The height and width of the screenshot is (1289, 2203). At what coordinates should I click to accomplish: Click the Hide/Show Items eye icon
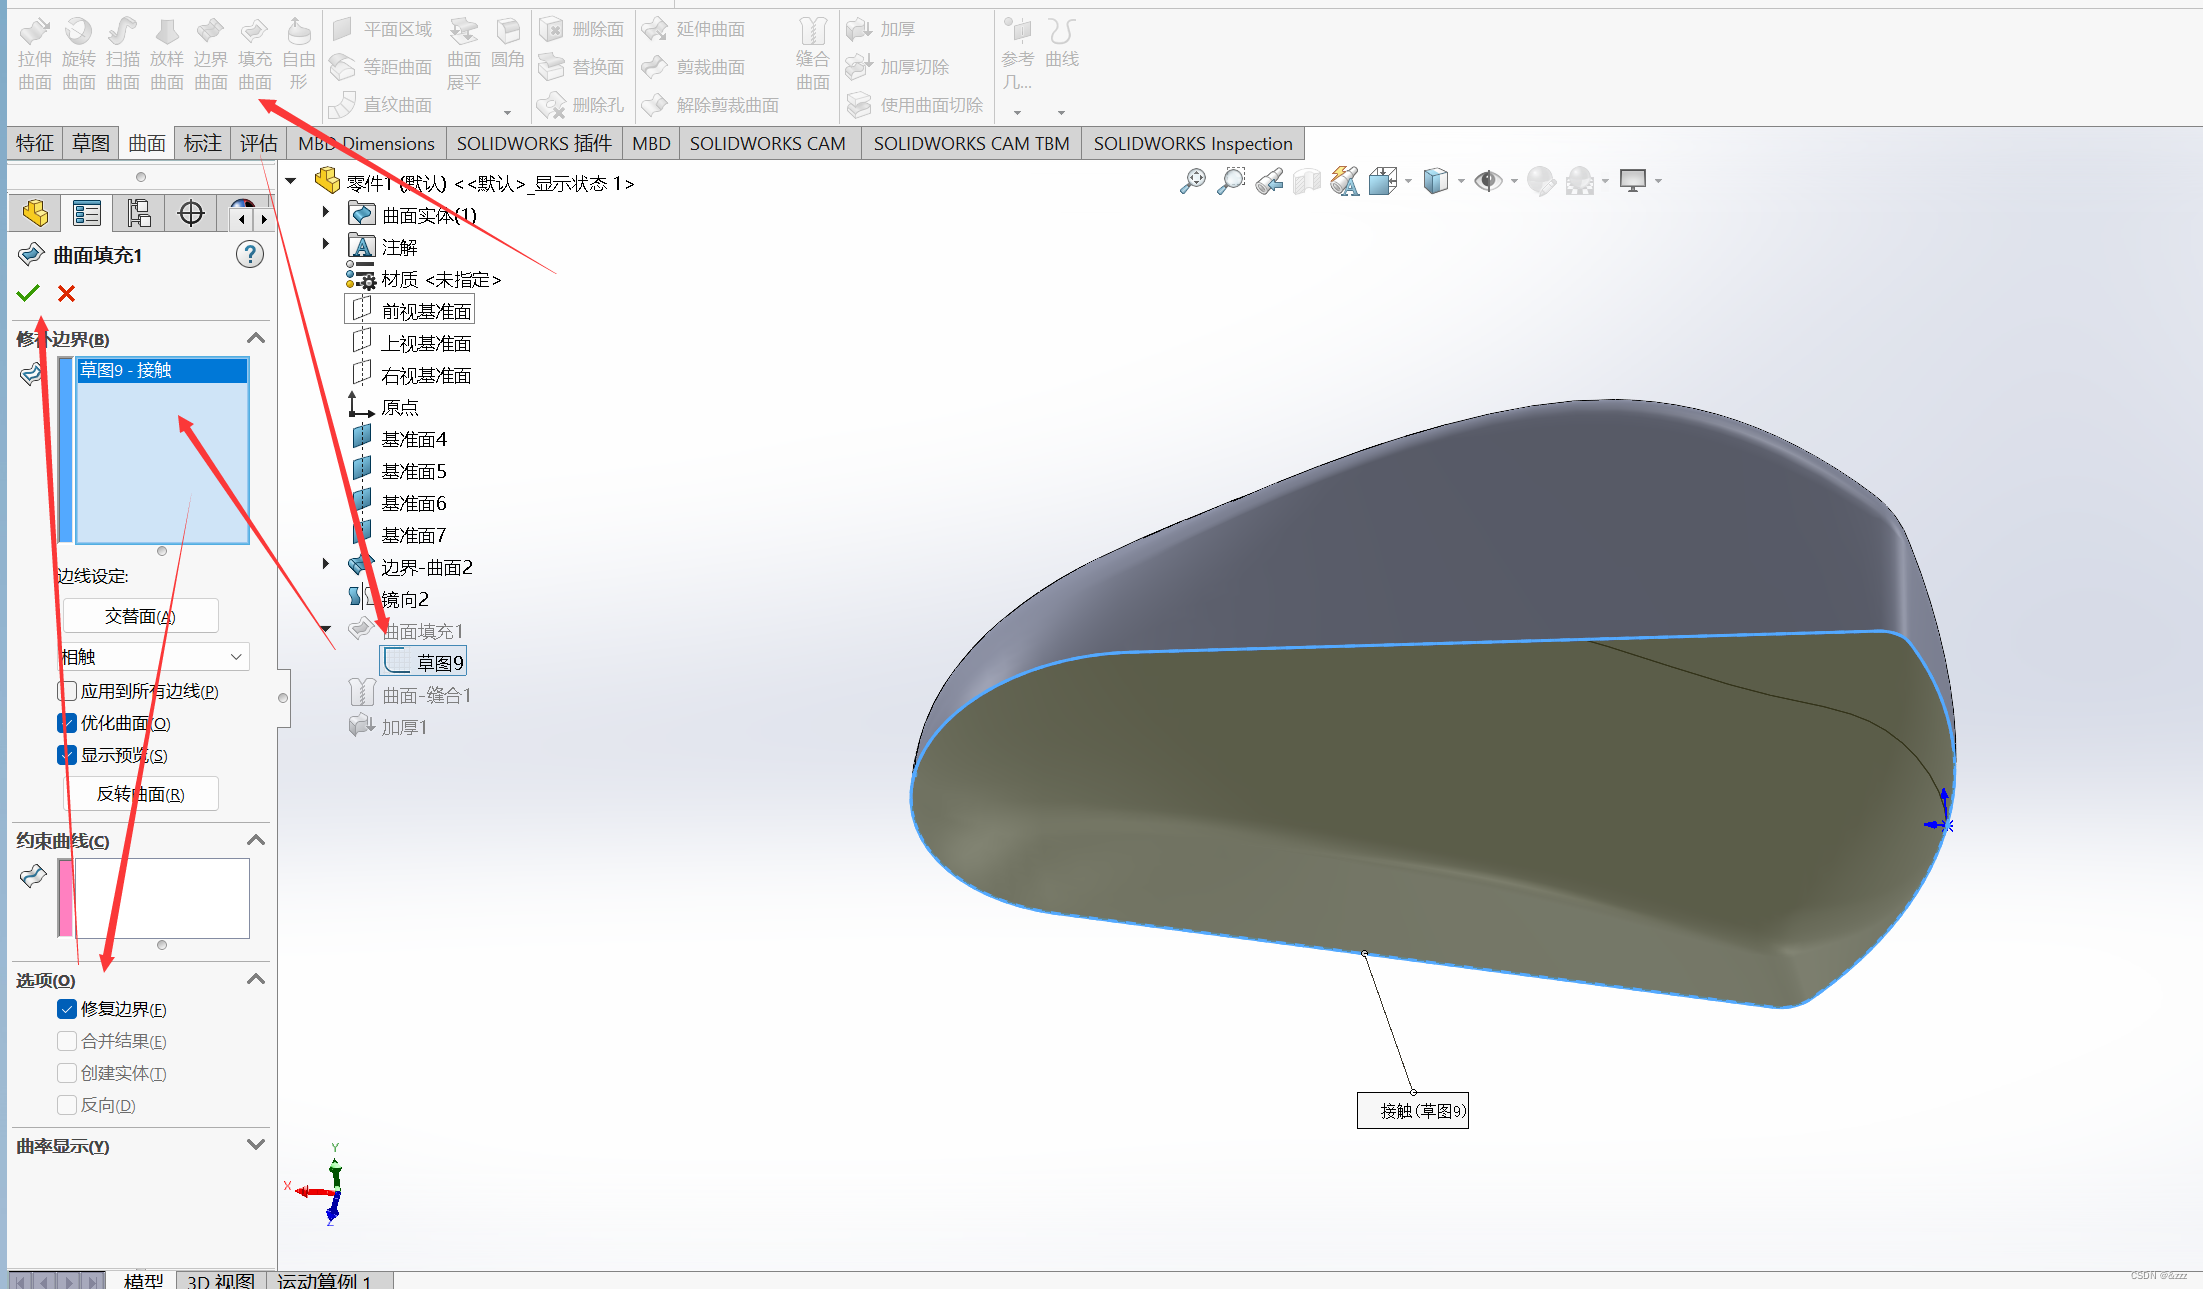point(1488,181)
